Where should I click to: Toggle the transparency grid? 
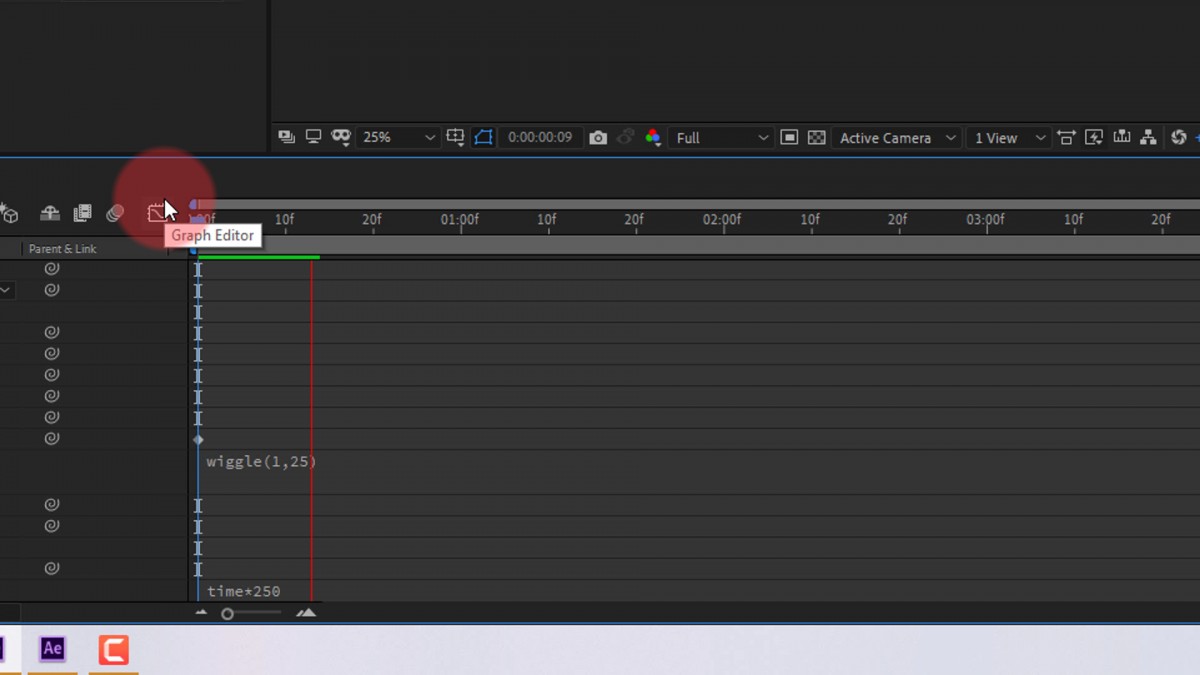point(816,137)
